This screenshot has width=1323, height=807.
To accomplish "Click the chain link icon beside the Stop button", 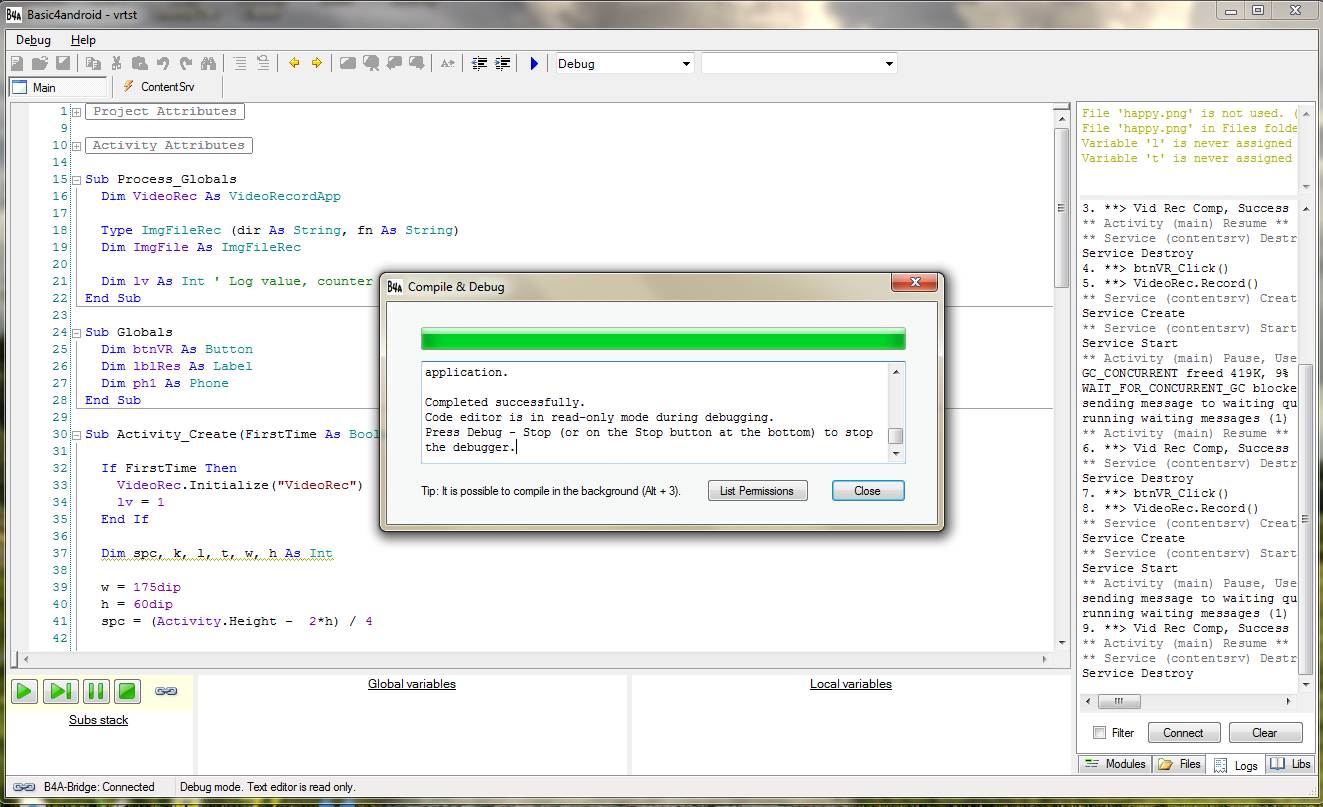I will [166, 691].
